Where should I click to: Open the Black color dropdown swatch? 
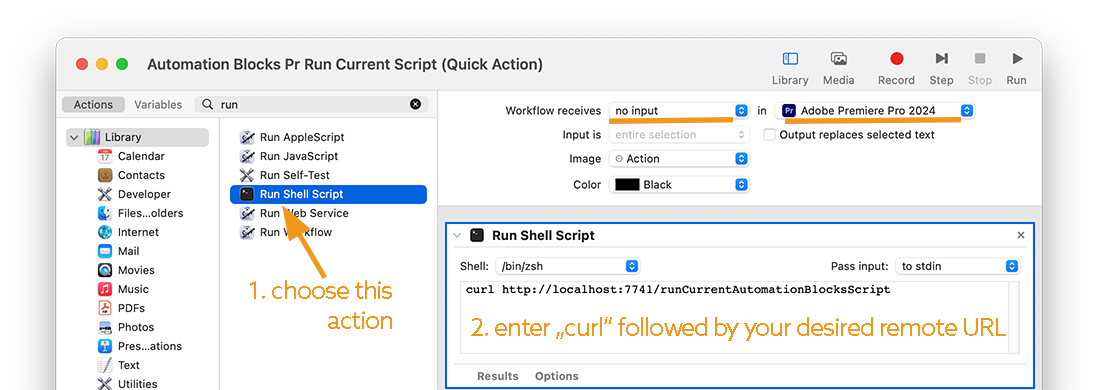[679, 185]
